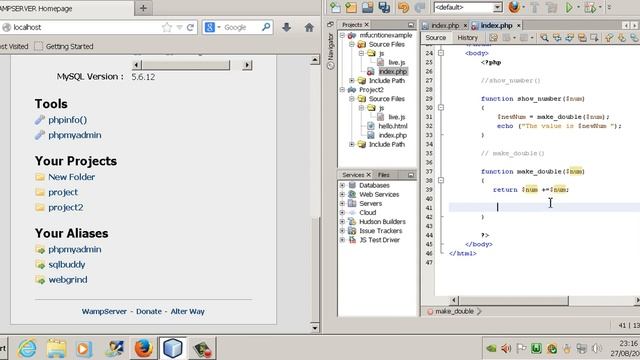Viewport: 640px width, 360px height.
Task: Open the Run Project dropdown arrow
Action: tap(578, 7)
